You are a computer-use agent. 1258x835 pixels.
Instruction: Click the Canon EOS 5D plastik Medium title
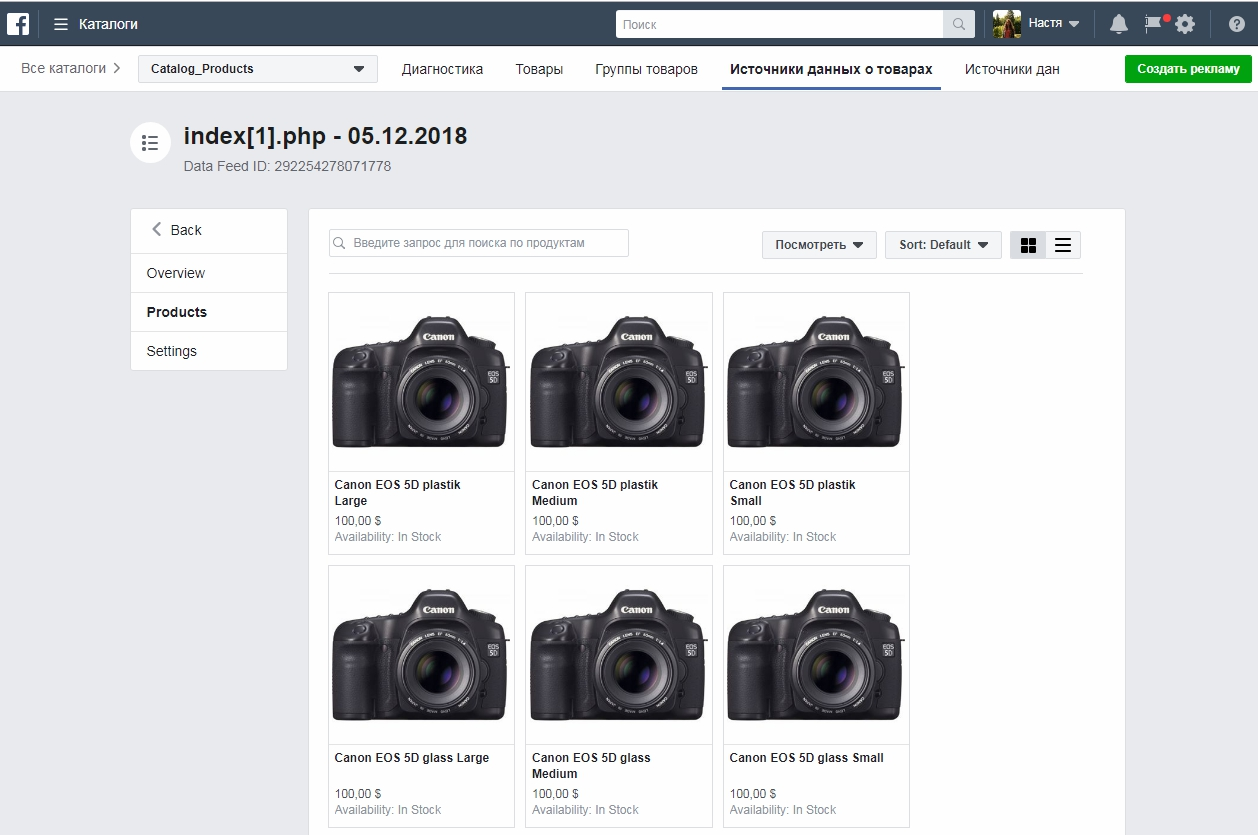point(595,493)
